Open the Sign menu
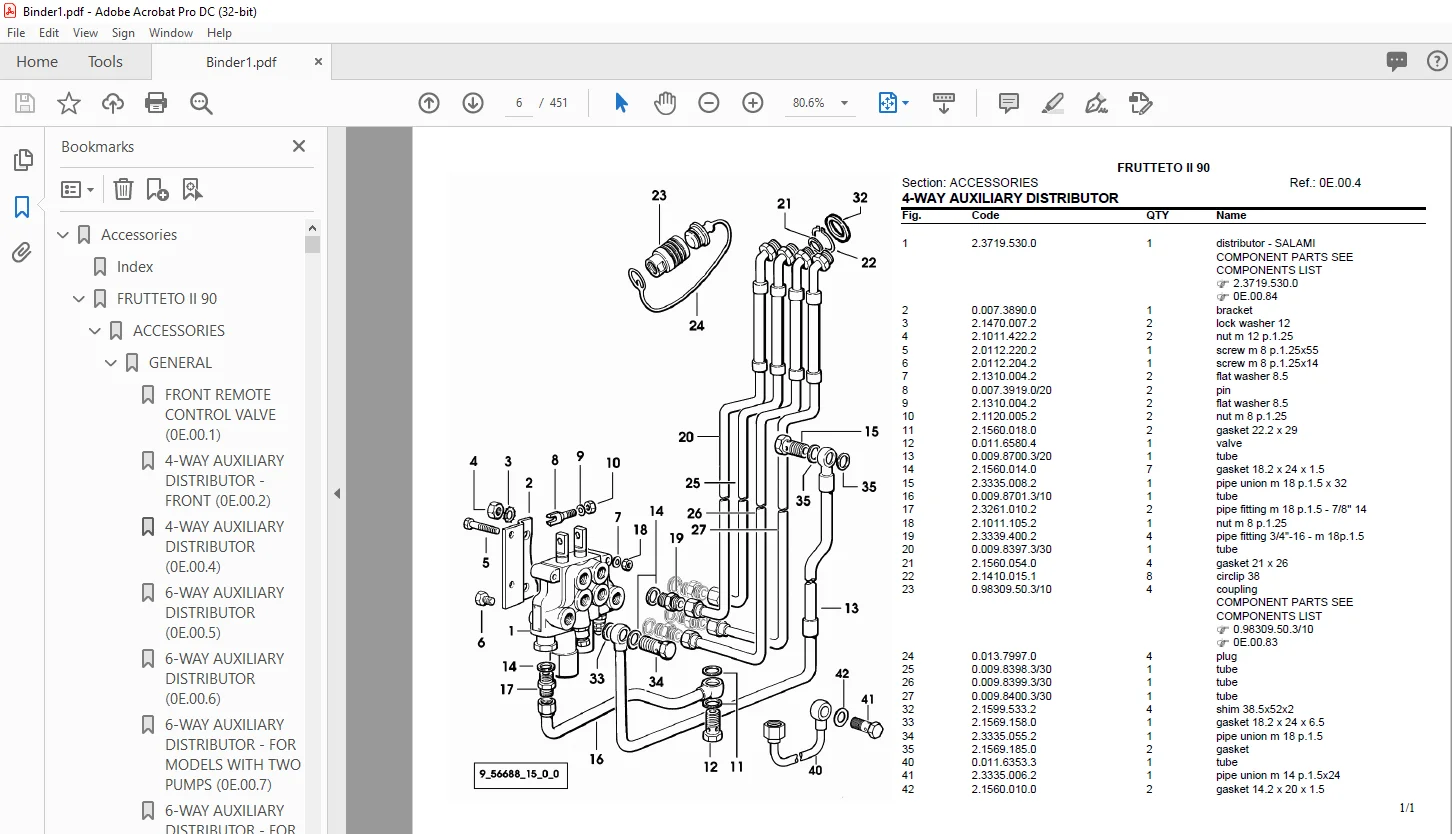Image resolution: width=1452 pixels, height=834 pixels. (x=123, y=33)
